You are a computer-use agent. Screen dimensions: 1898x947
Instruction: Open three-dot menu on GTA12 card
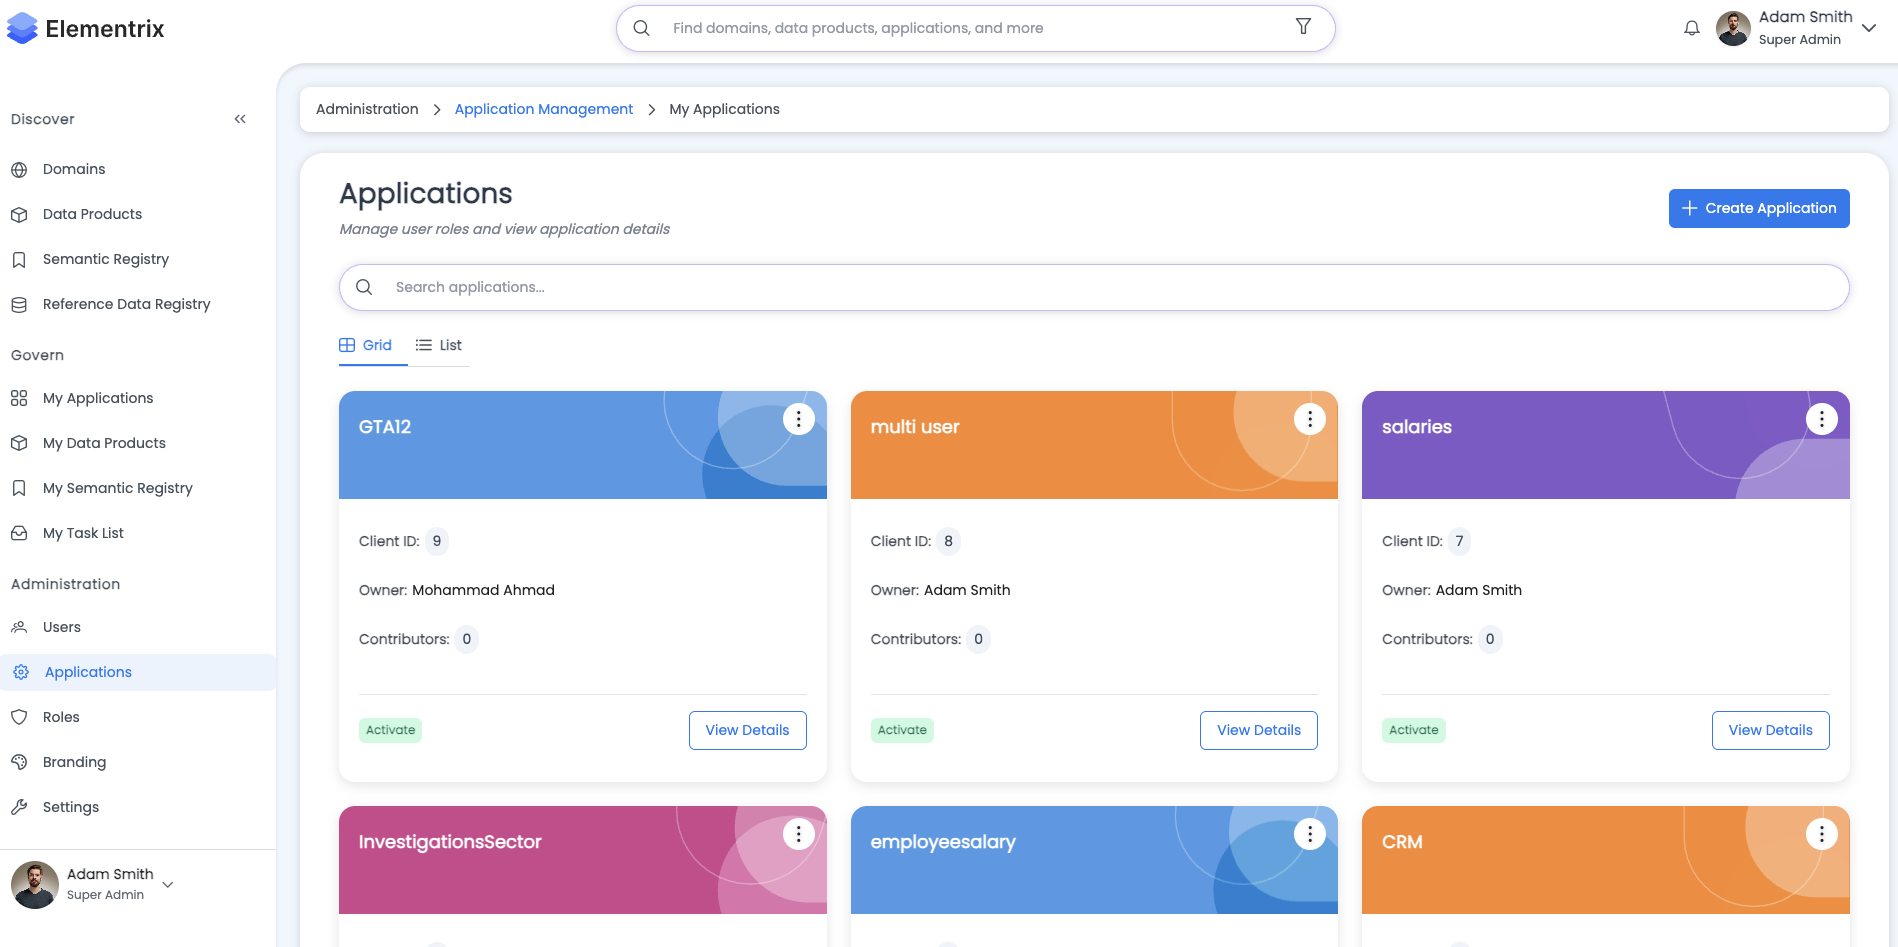(798, 419)
